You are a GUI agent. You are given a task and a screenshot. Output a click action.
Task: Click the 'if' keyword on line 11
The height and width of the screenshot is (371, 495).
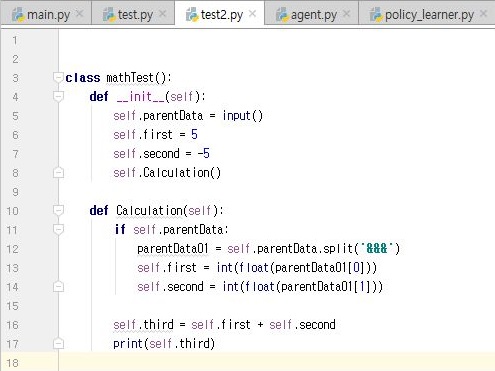click(x=120, y=229)
